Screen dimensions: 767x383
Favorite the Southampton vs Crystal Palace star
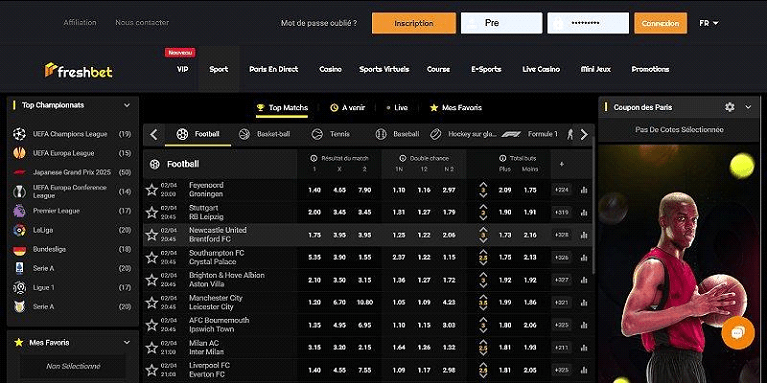[x=152, y=257]
